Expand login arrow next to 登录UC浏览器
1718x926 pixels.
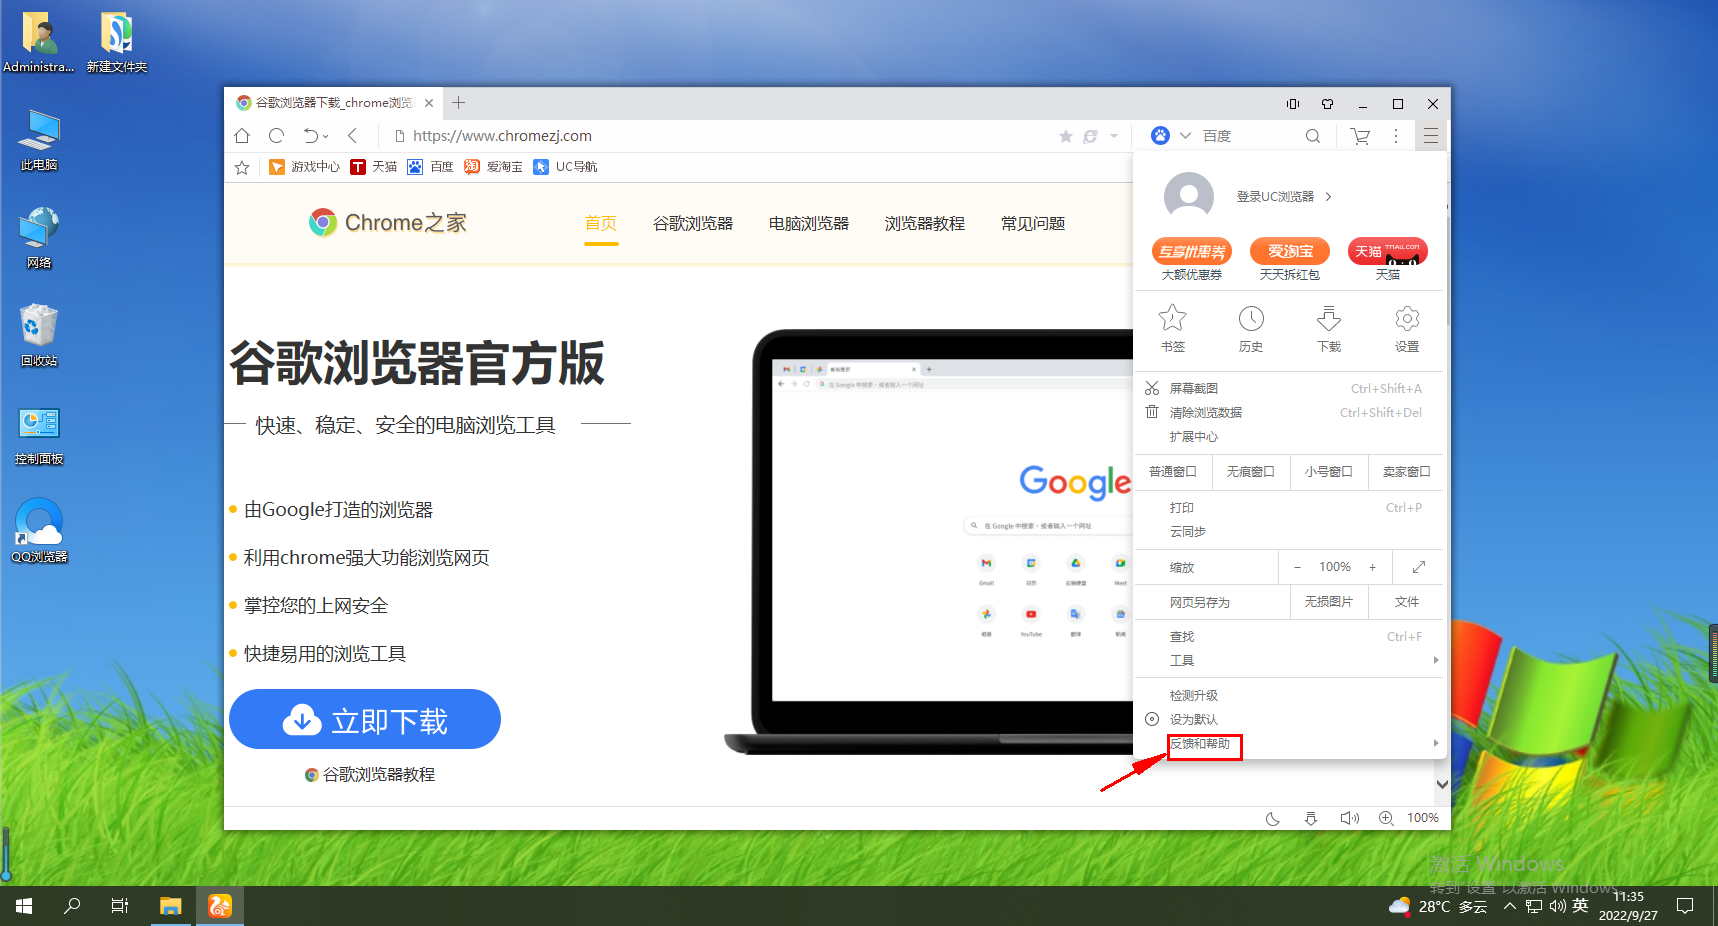click(x=1328, y=197)
